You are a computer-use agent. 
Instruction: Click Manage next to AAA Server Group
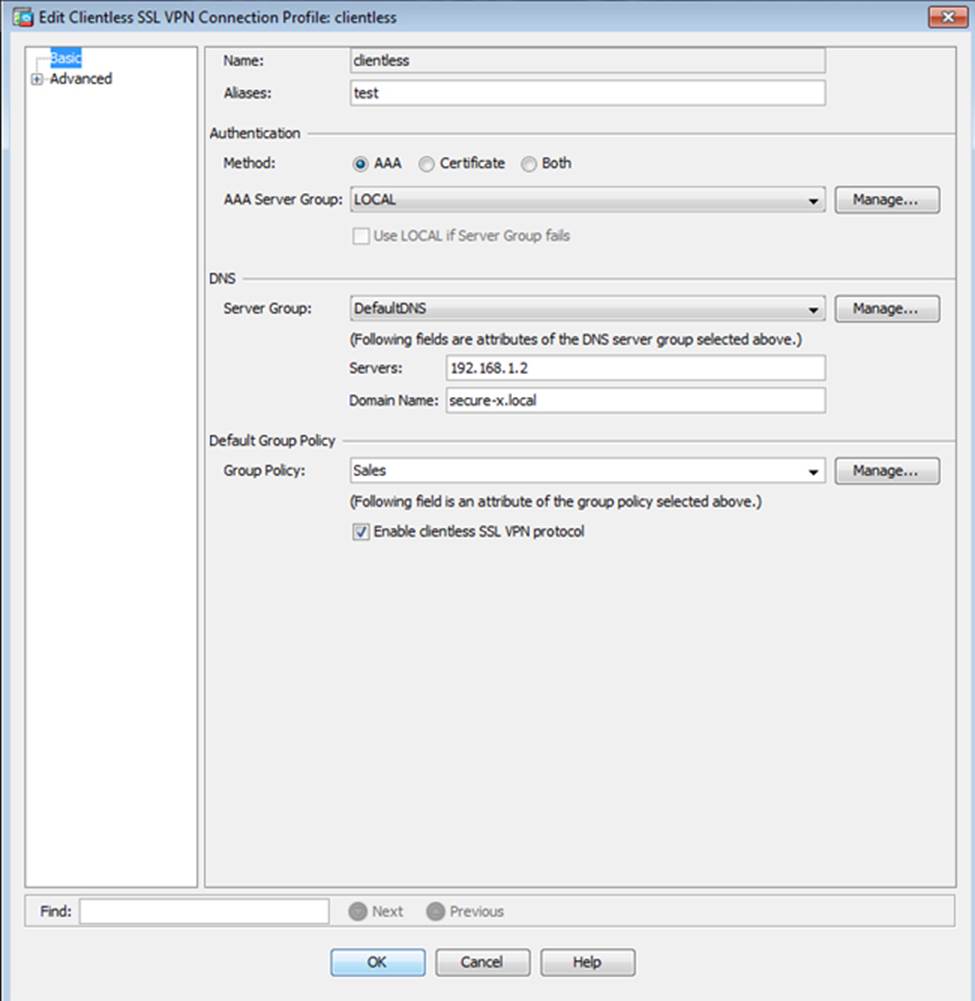(886, 200)
